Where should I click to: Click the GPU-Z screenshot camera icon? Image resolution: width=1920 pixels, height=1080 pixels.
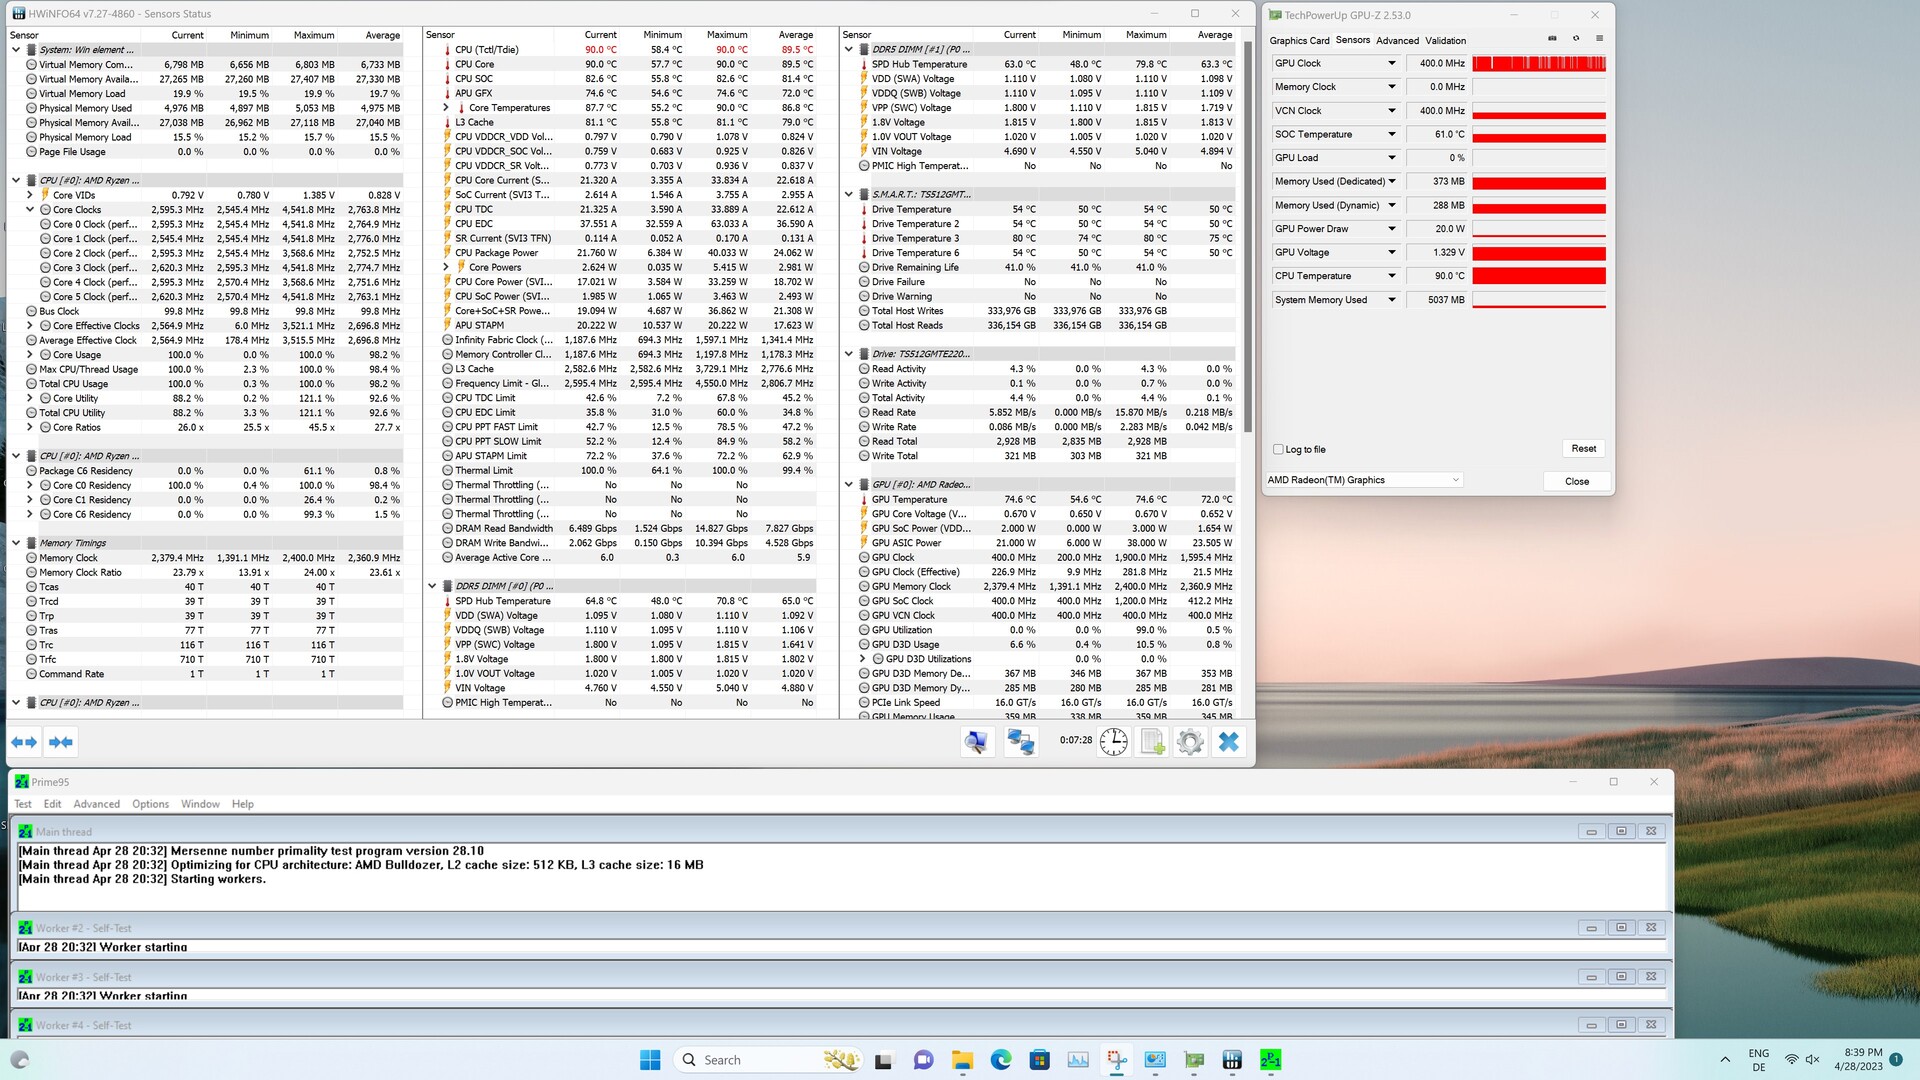point(1552,38)
